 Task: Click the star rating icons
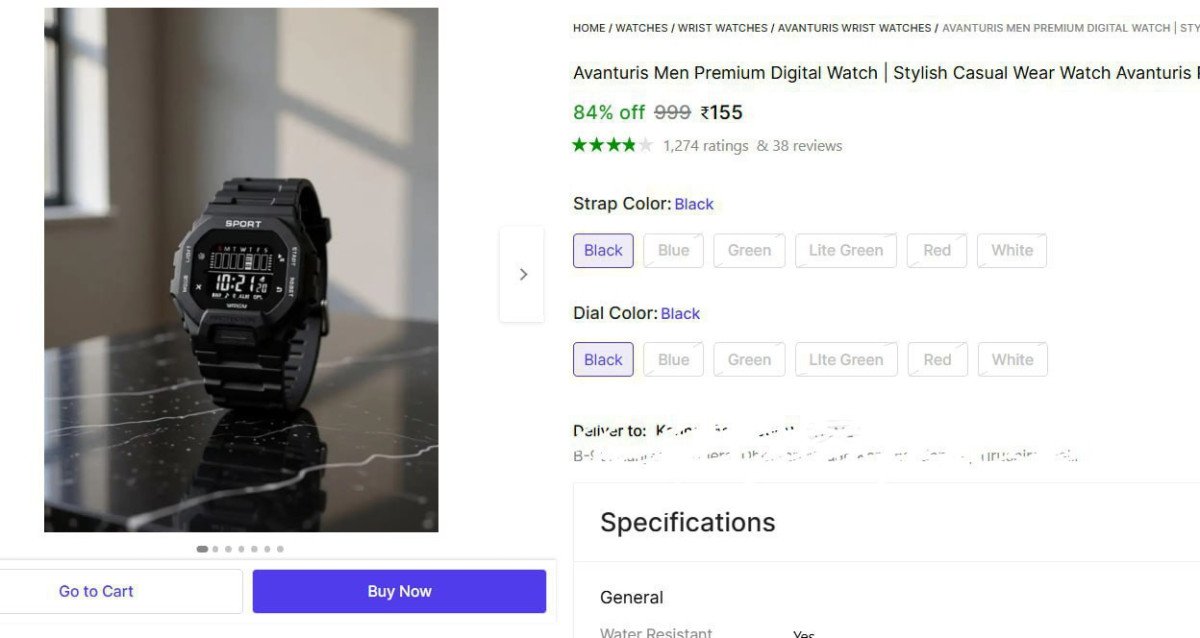[612, 145]
